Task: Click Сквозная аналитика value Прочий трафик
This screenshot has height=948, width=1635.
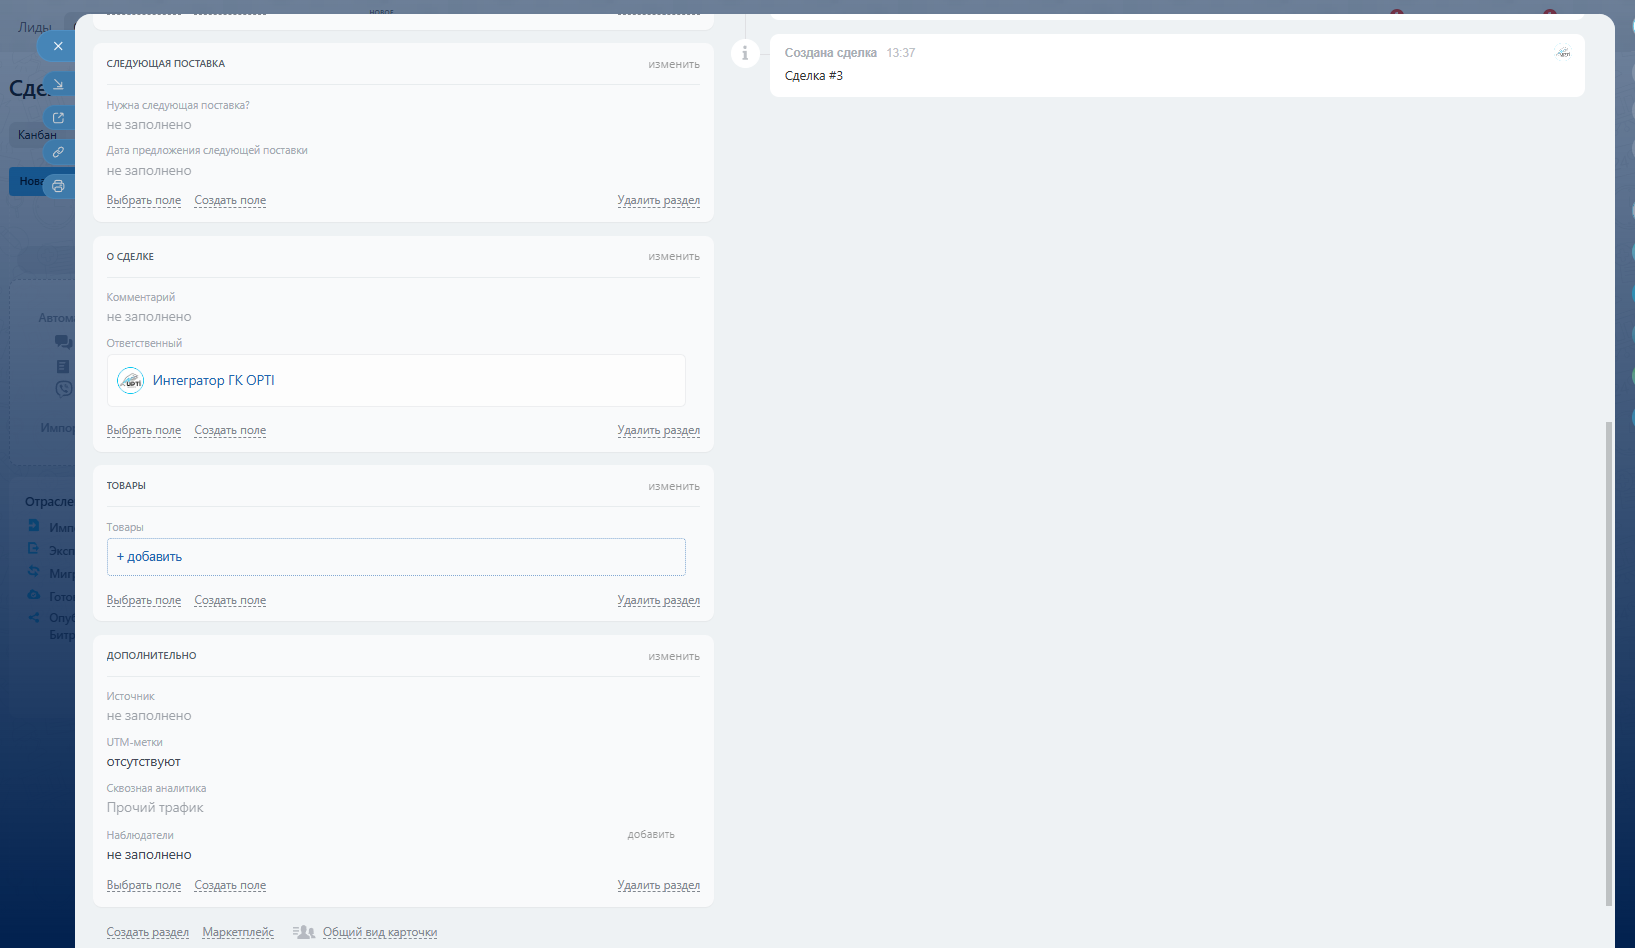Action: 155,808
